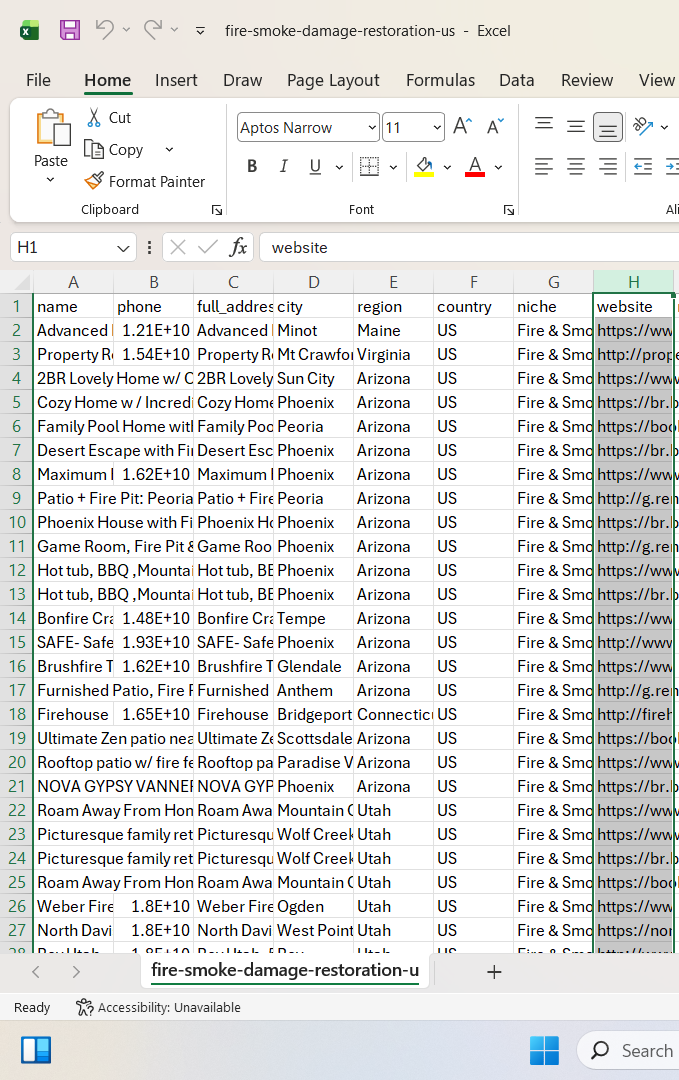Cut the selected cells
Image resolution: width=679 pixels, height=1080 pixels.
click(109, 118)
